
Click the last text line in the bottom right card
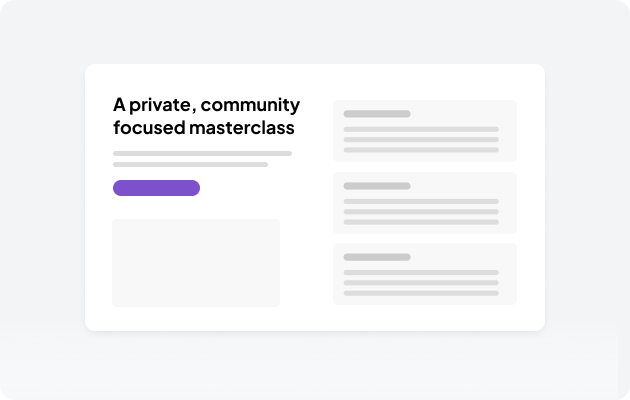point(421,293)
